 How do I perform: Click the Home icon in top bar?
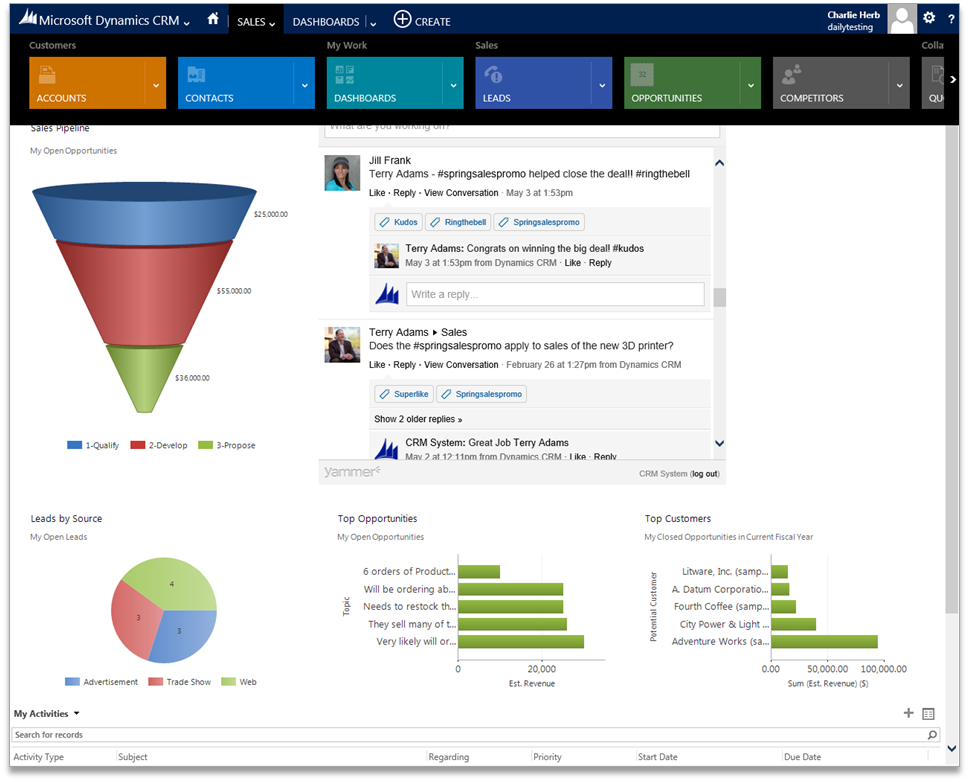[x=213, y=19]
